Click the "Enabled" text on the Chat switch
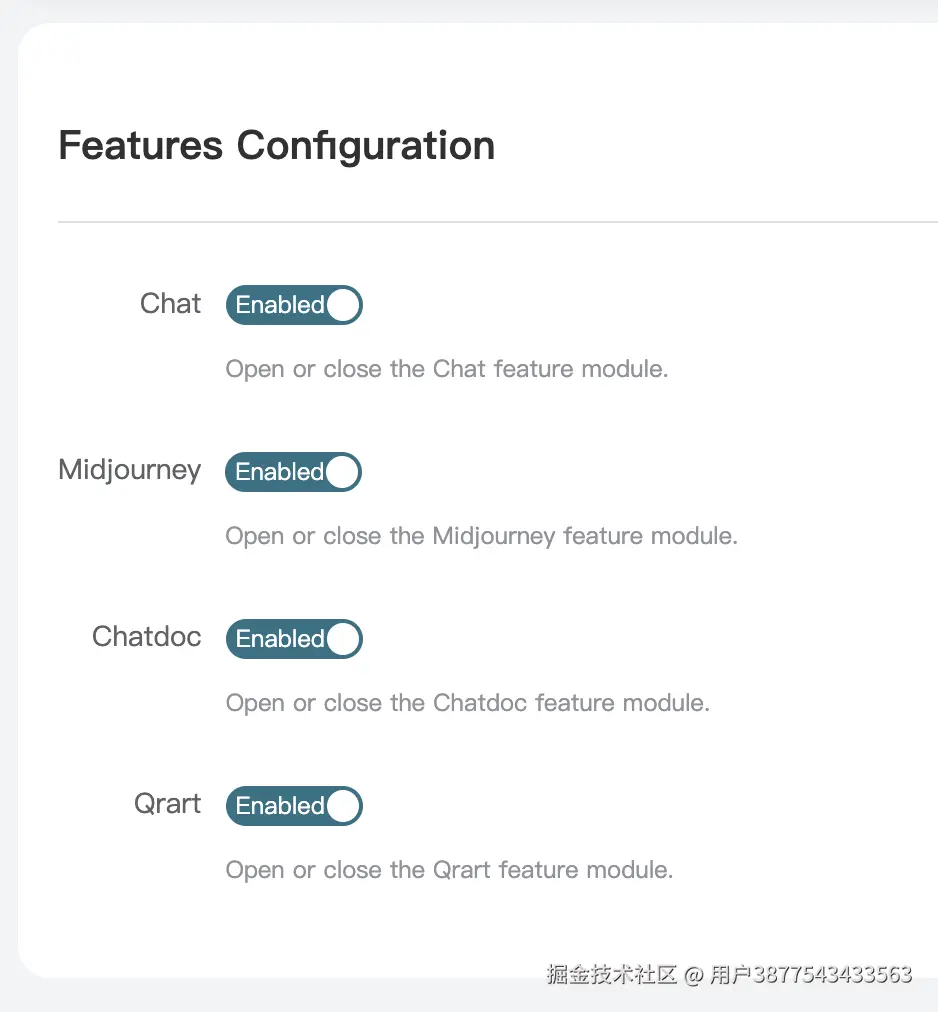The image size is (938, 1012). tap(279, 305)
